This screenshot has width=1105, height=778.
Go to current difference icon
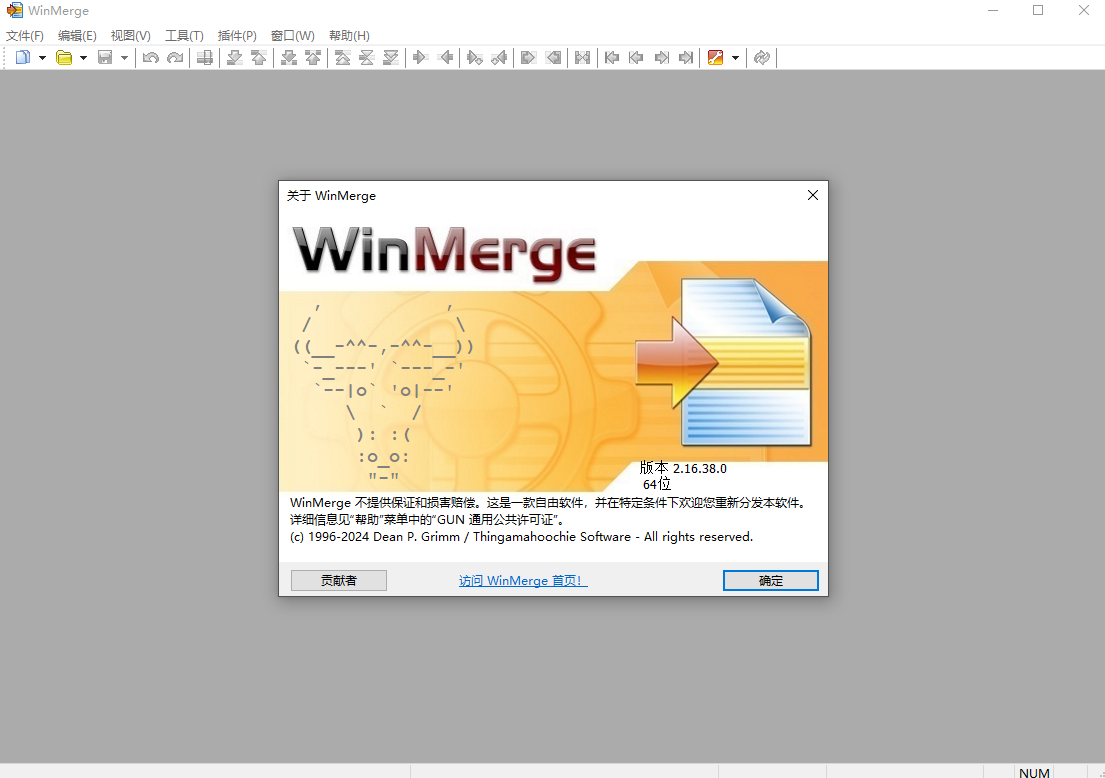(366, 58)
